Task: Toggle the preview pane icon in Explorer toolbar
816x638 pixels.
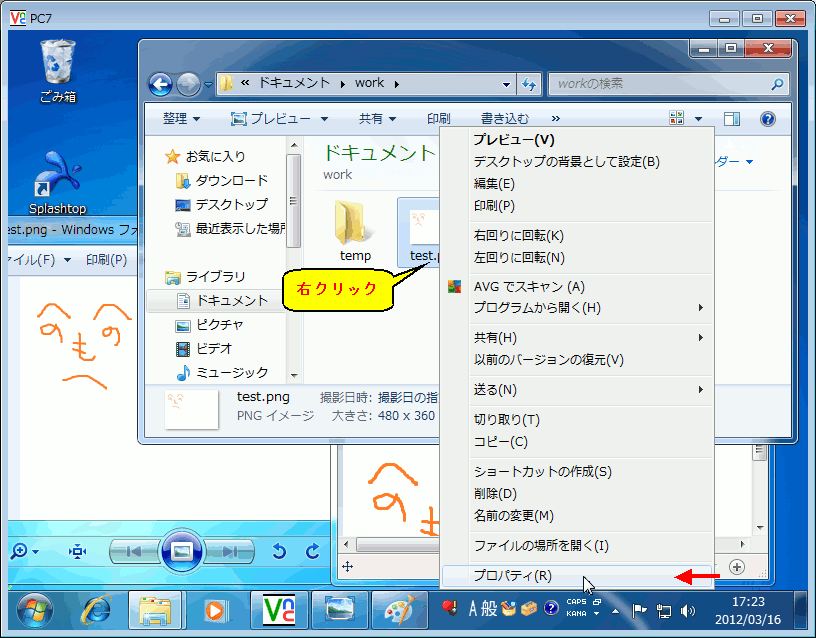Action: pyautogui.click(x=731, y=119)
